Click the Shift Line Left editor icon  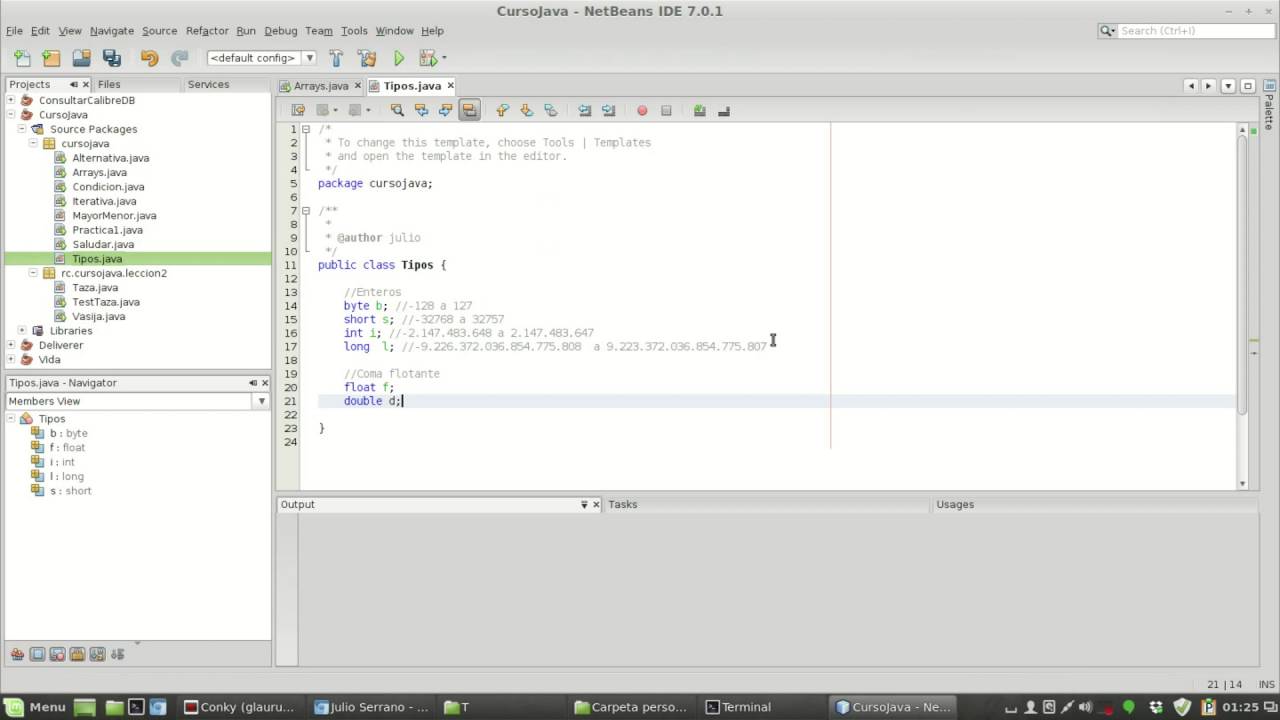point(584,110)
